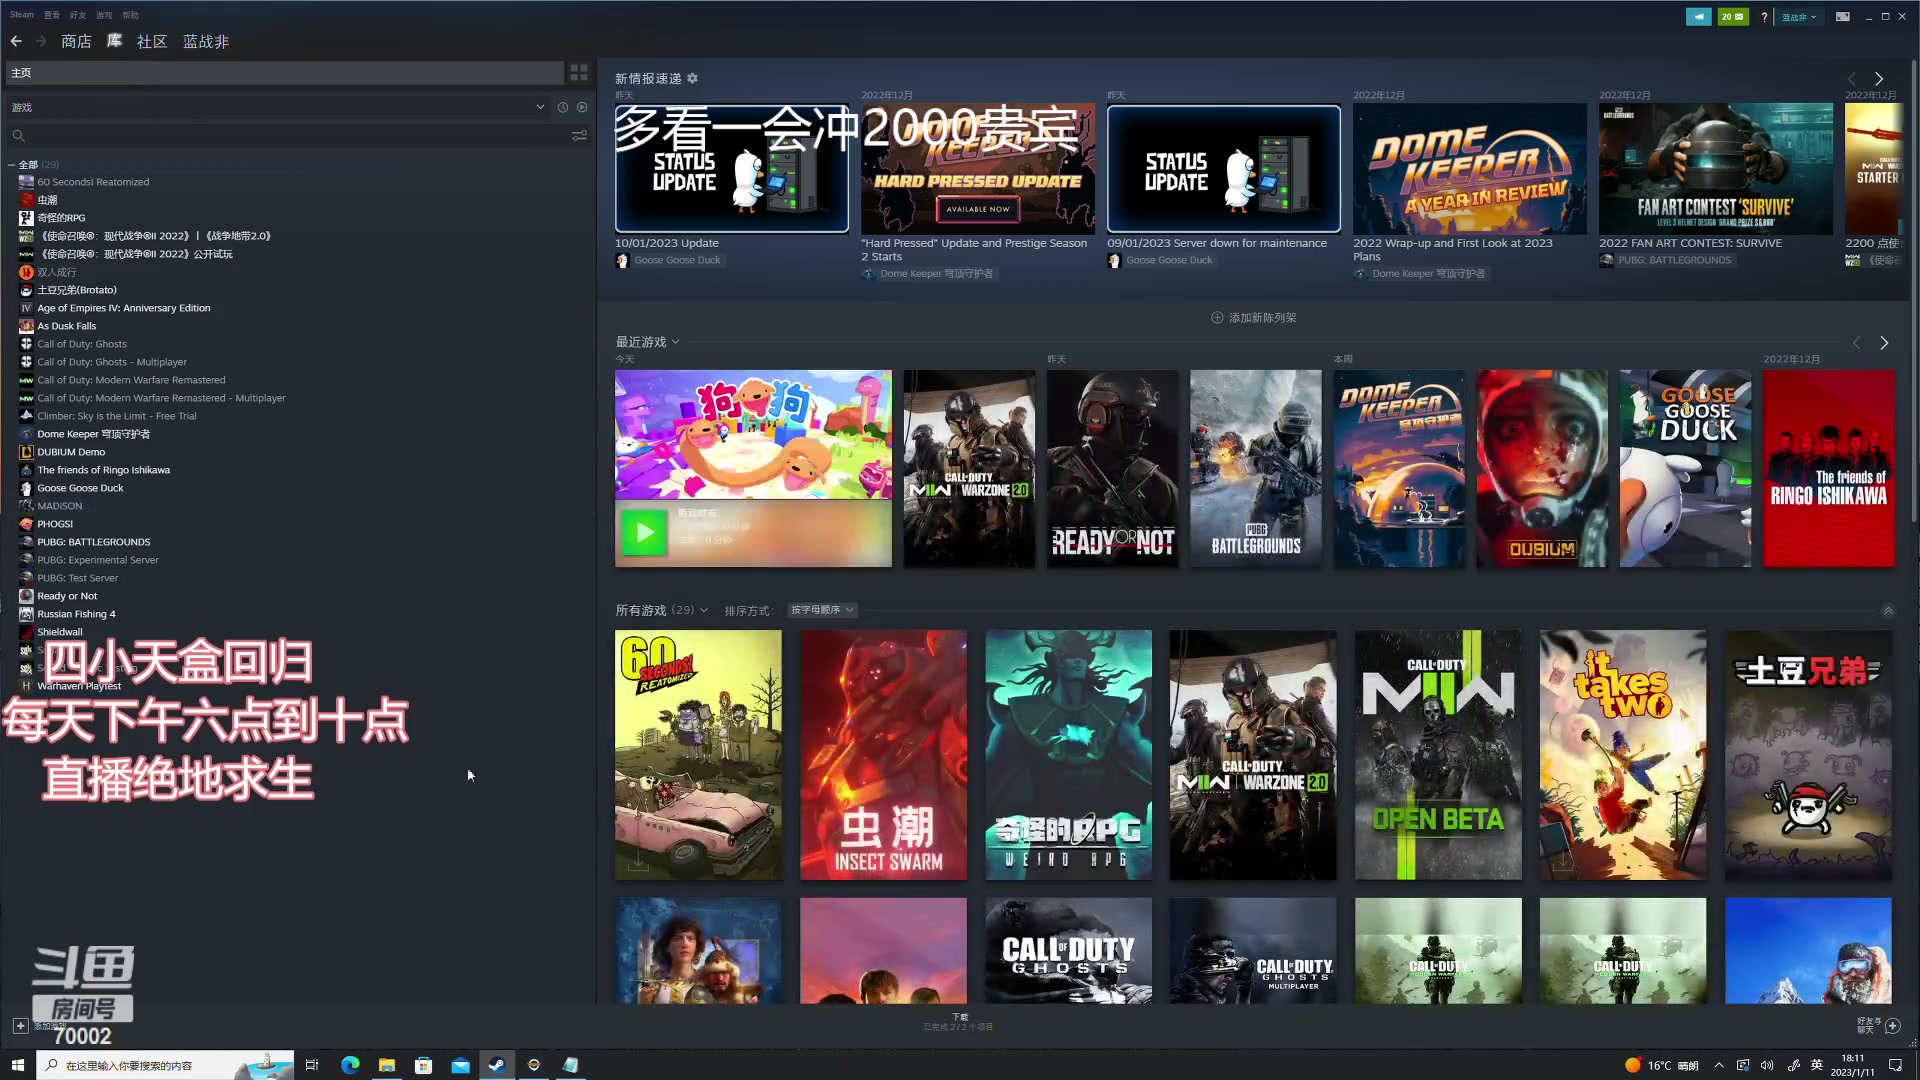The width and height of the screenshot is (1920, 1080).
Task: Open friends and chat plus icon
Action: coord(1892,1026)
